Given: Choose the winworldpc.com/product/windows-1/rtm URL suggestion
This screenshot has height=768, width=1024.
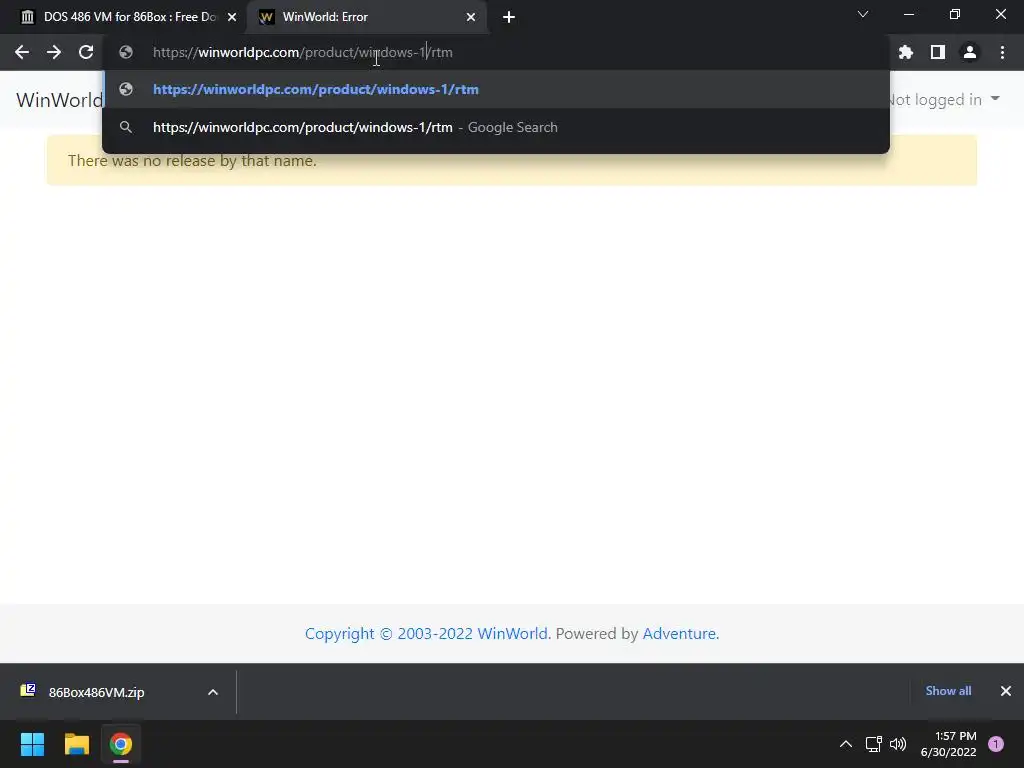Looking at the screenshot, I should pyautogui.click(x=496, y=89).
